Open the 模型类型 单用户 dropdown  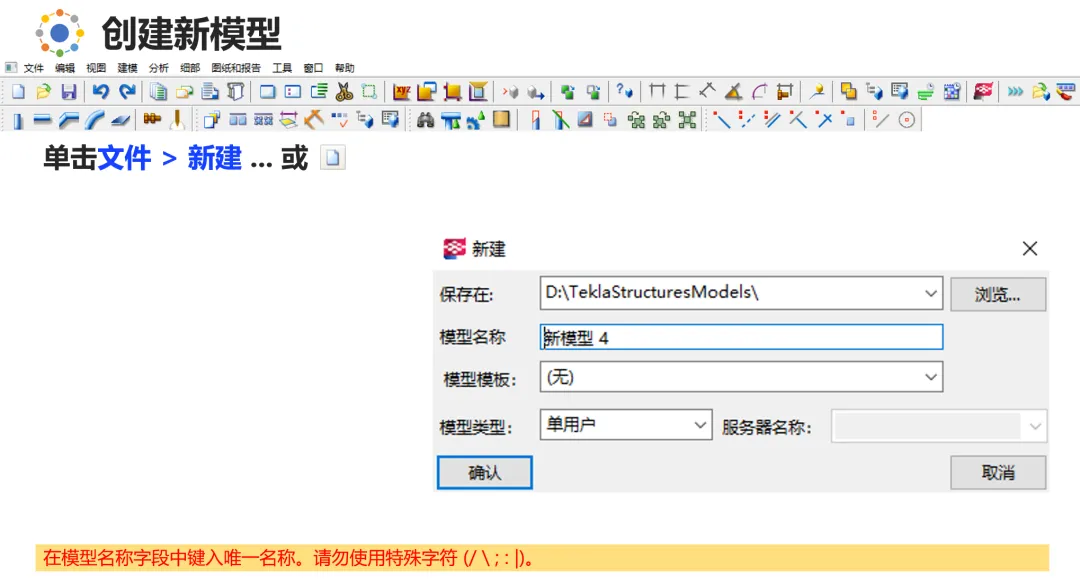[625, 425]
